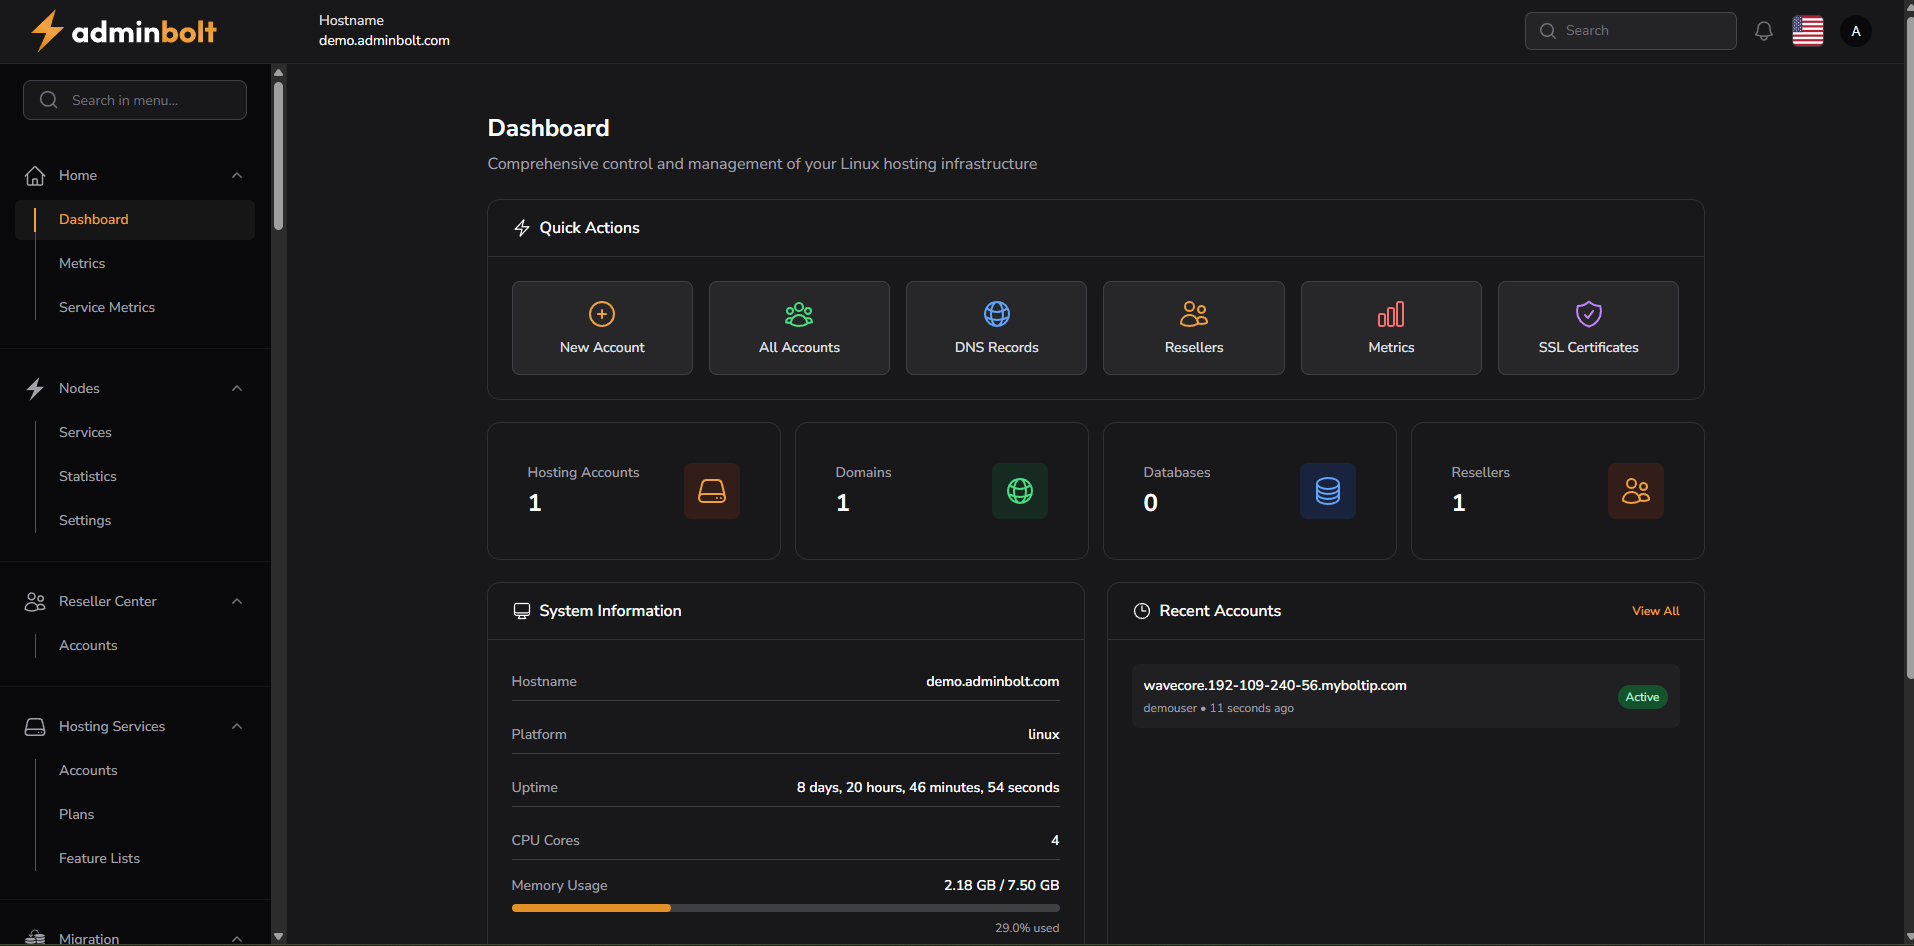Open the language selector flag

(1809, 31)
